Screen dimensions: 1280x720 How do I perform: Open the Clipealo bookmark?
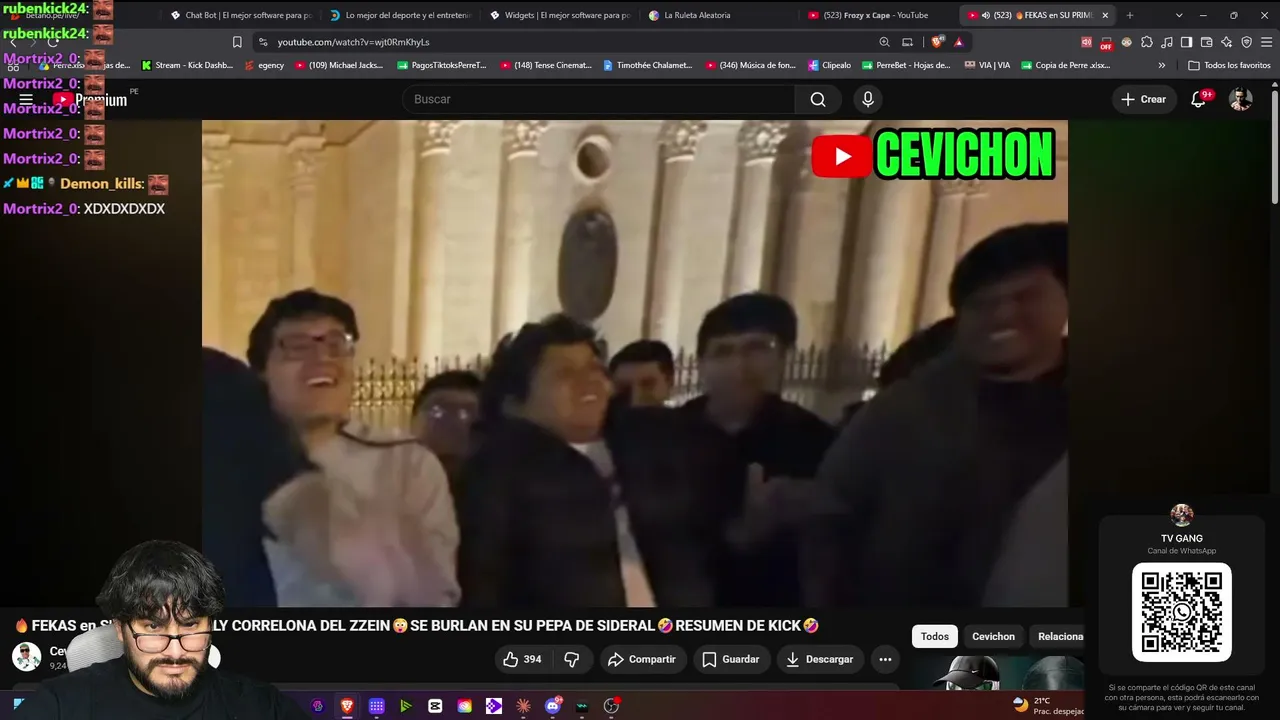point(829,65)
